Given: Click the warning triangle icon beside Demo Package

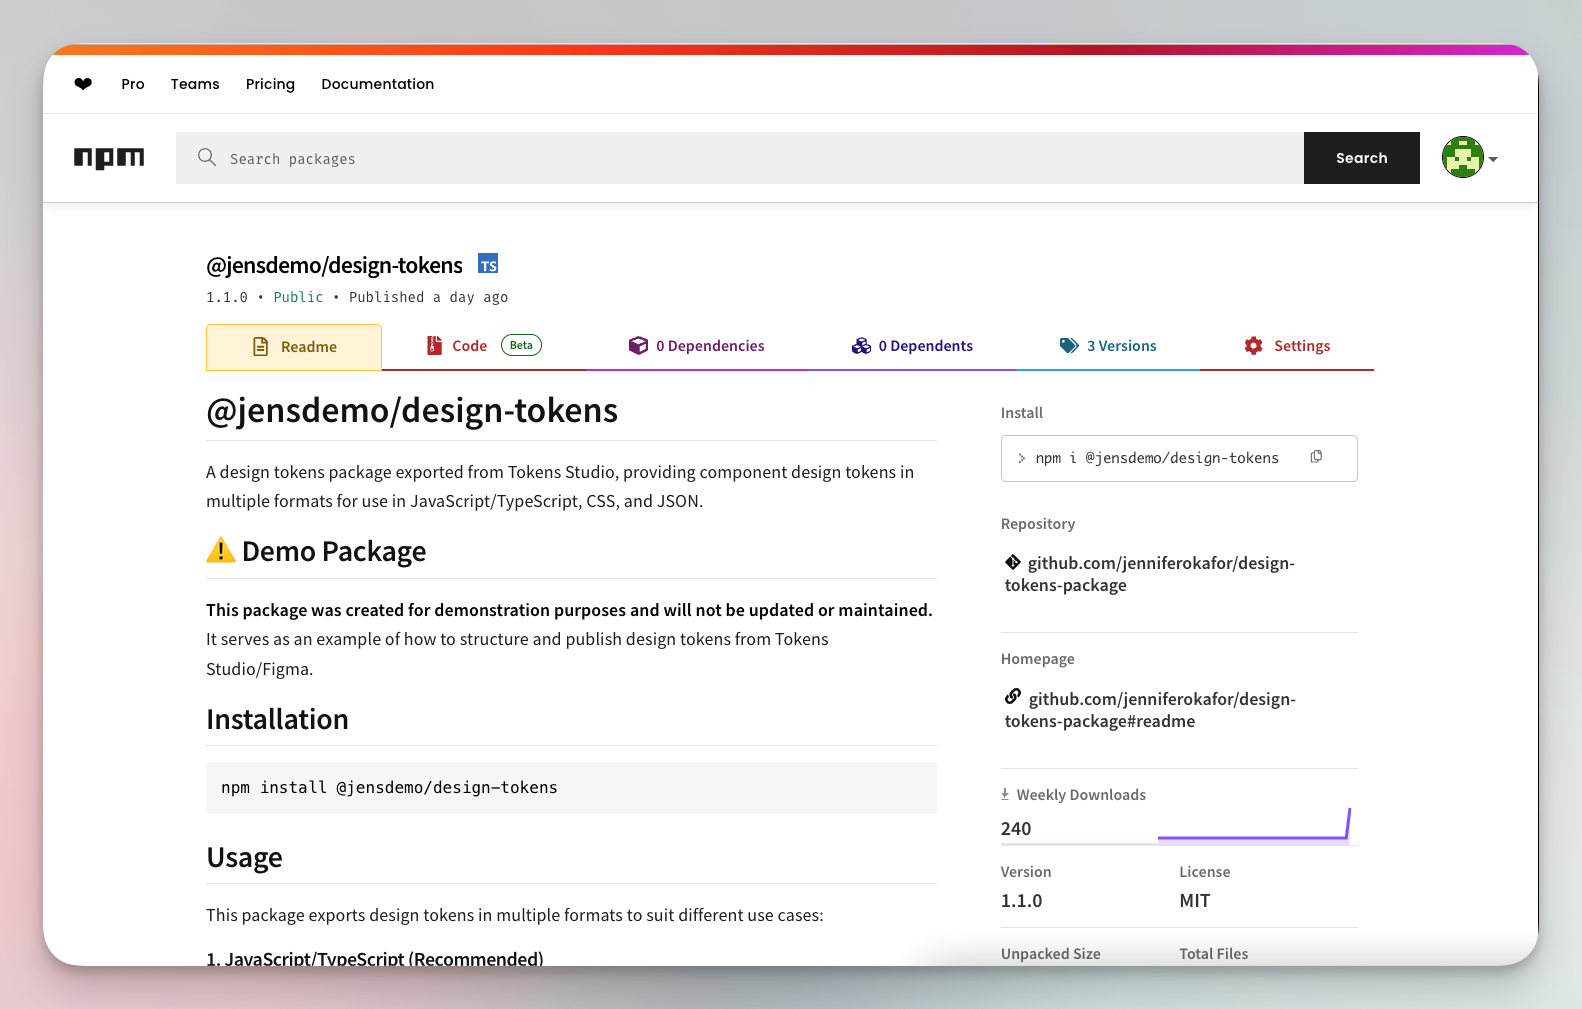Looking at the screenshot, I should (221, 550).
